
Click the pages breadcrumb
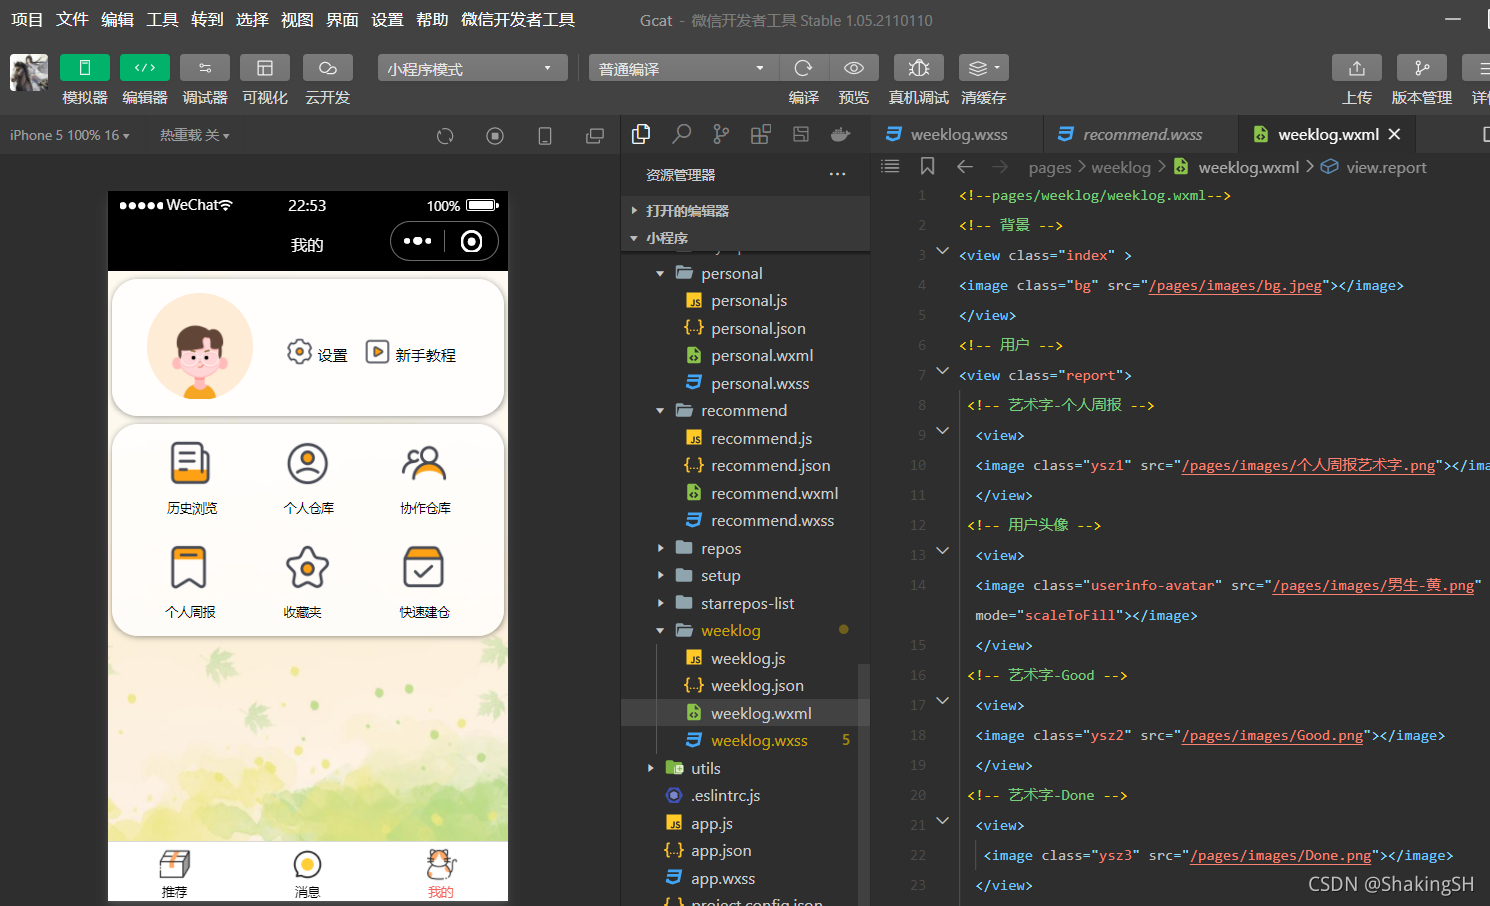pos(1050,167)
